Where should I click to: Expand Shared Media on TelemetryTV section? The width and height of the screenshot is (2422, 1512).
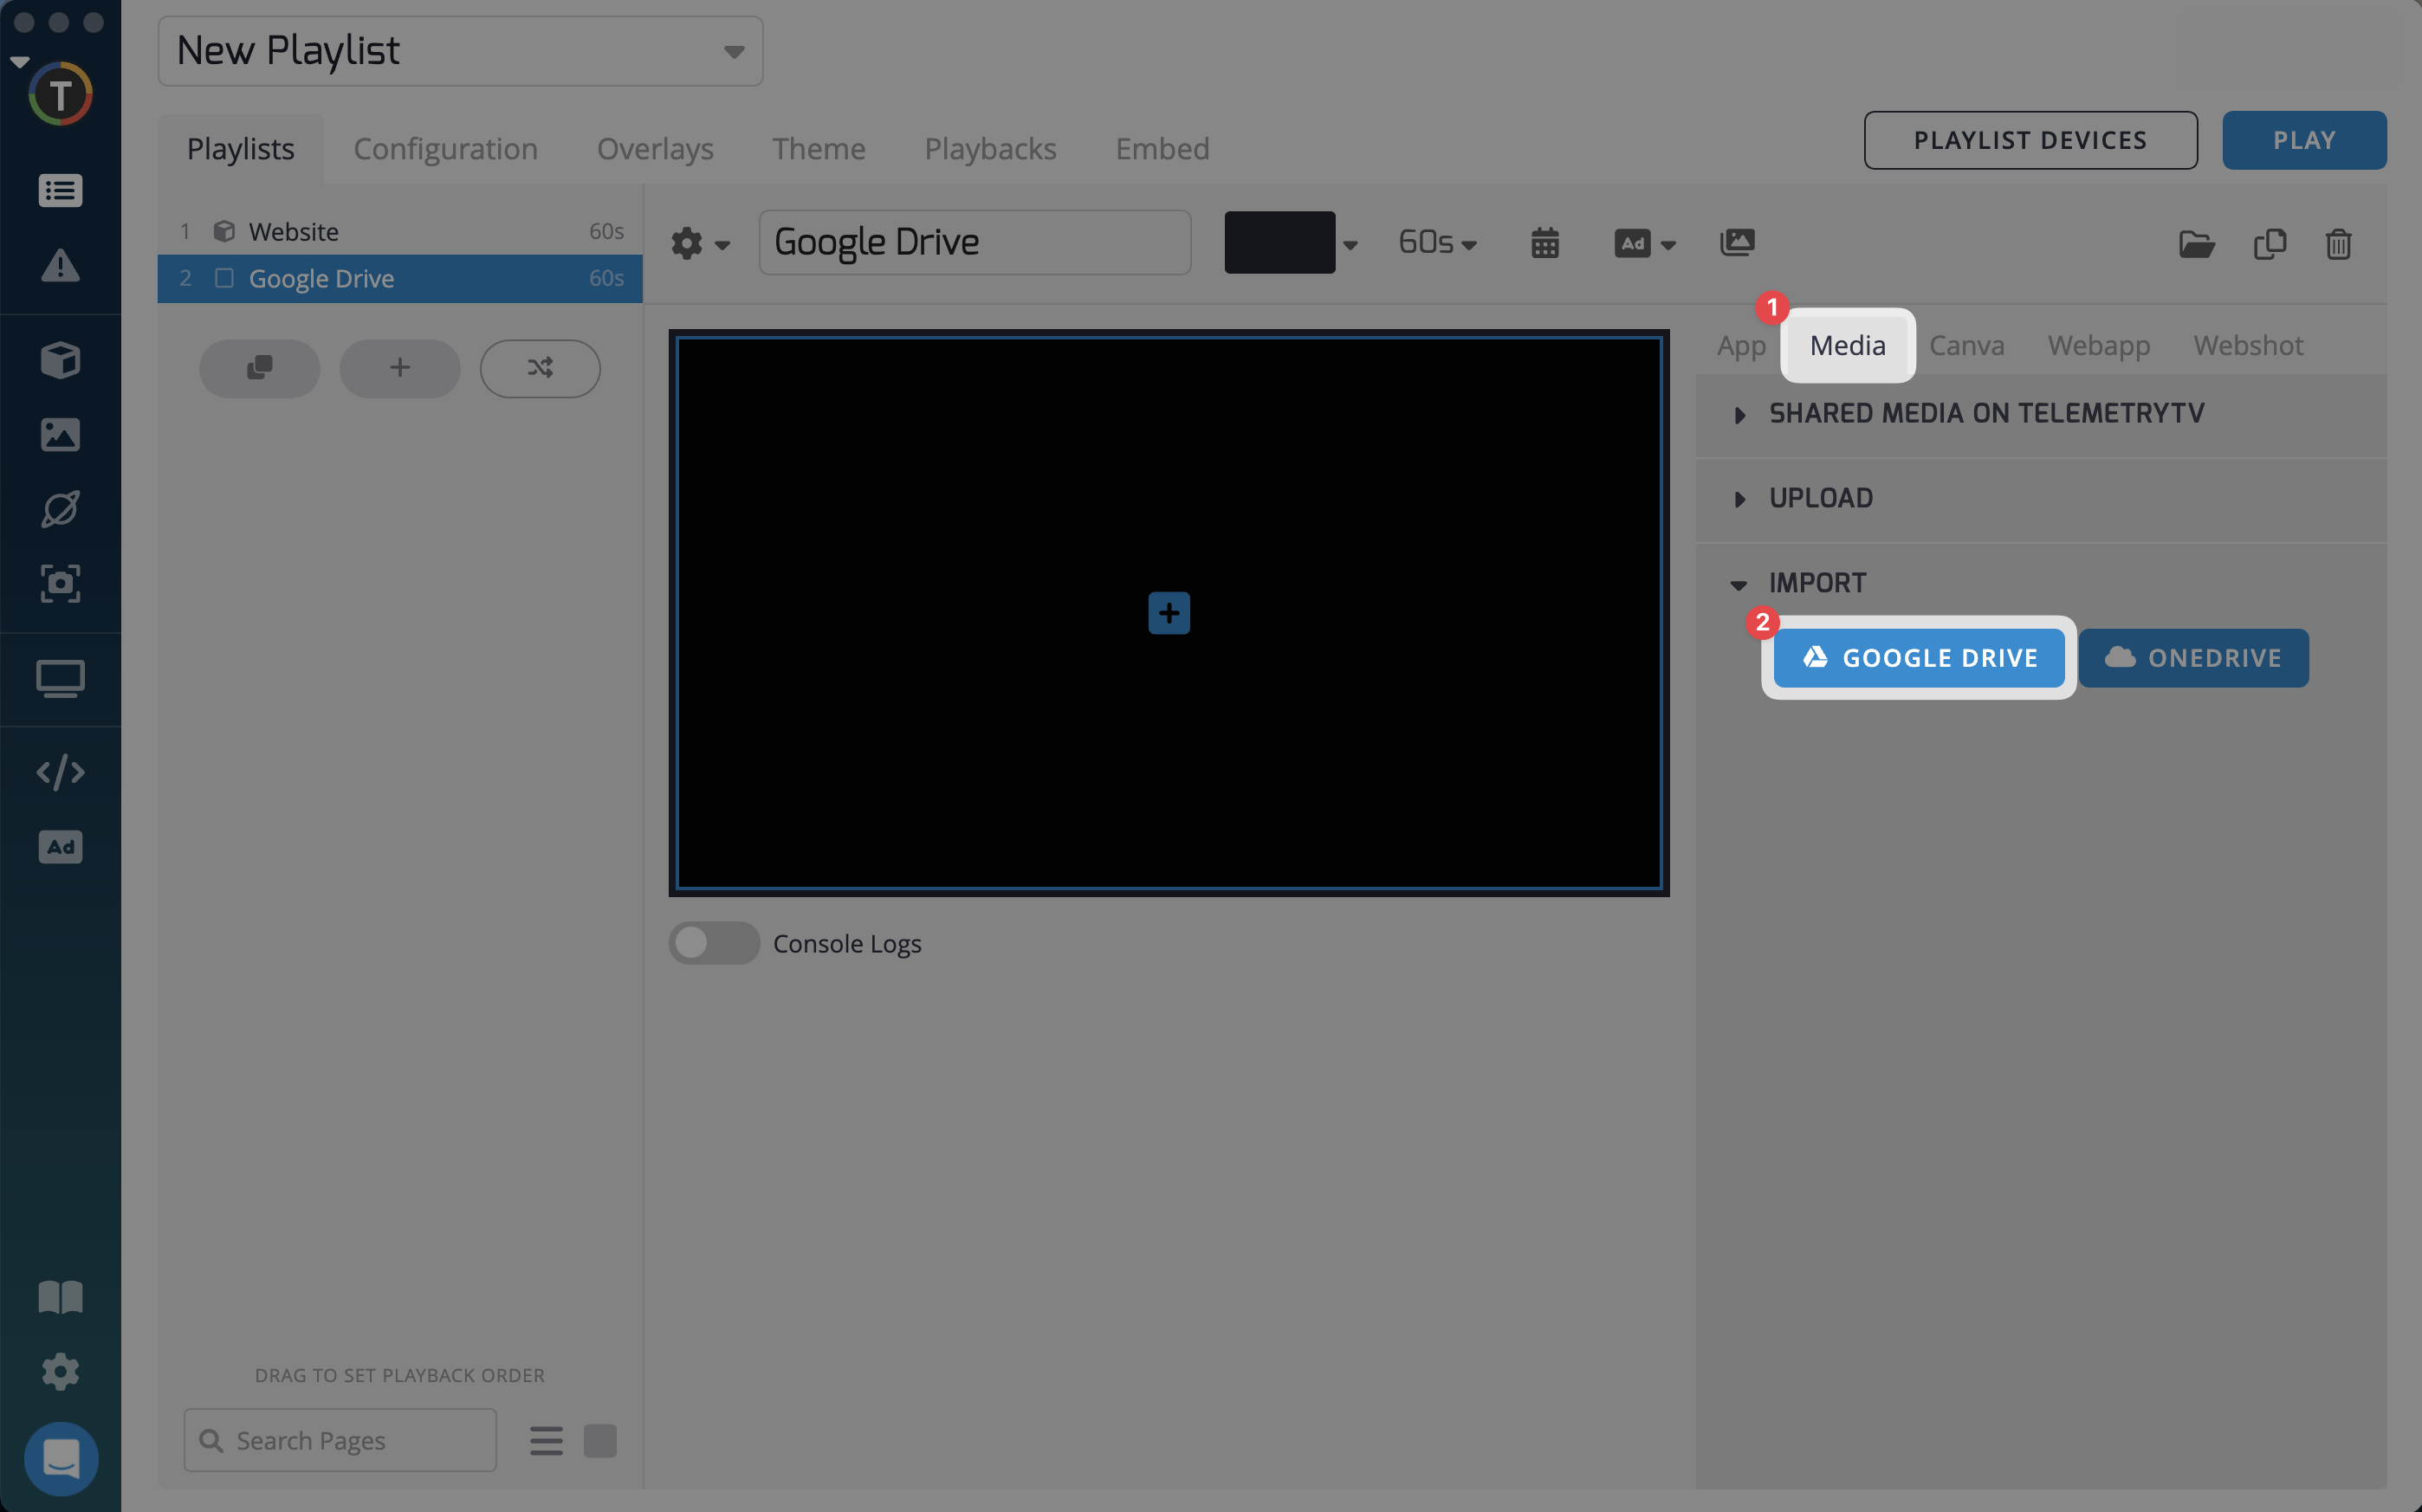pyautogui.click(x=1985, y=414)
